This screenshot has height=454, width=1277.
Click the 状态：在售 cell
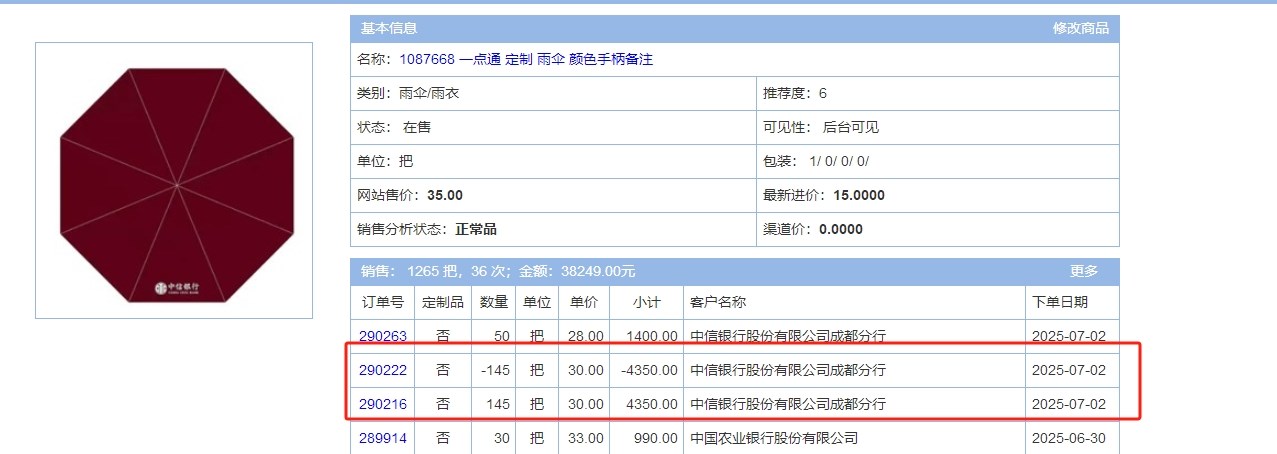click(553, 127)
